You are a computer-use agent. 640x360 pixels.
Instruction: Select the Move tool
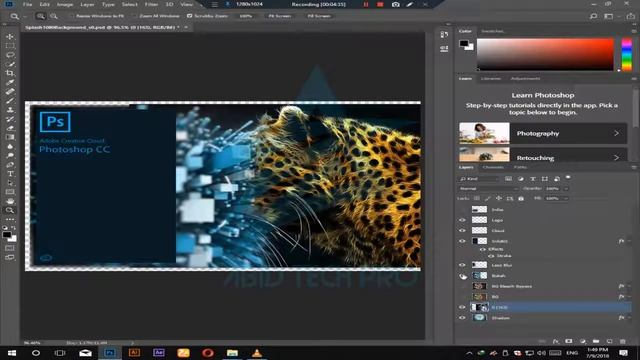point(10,36)
